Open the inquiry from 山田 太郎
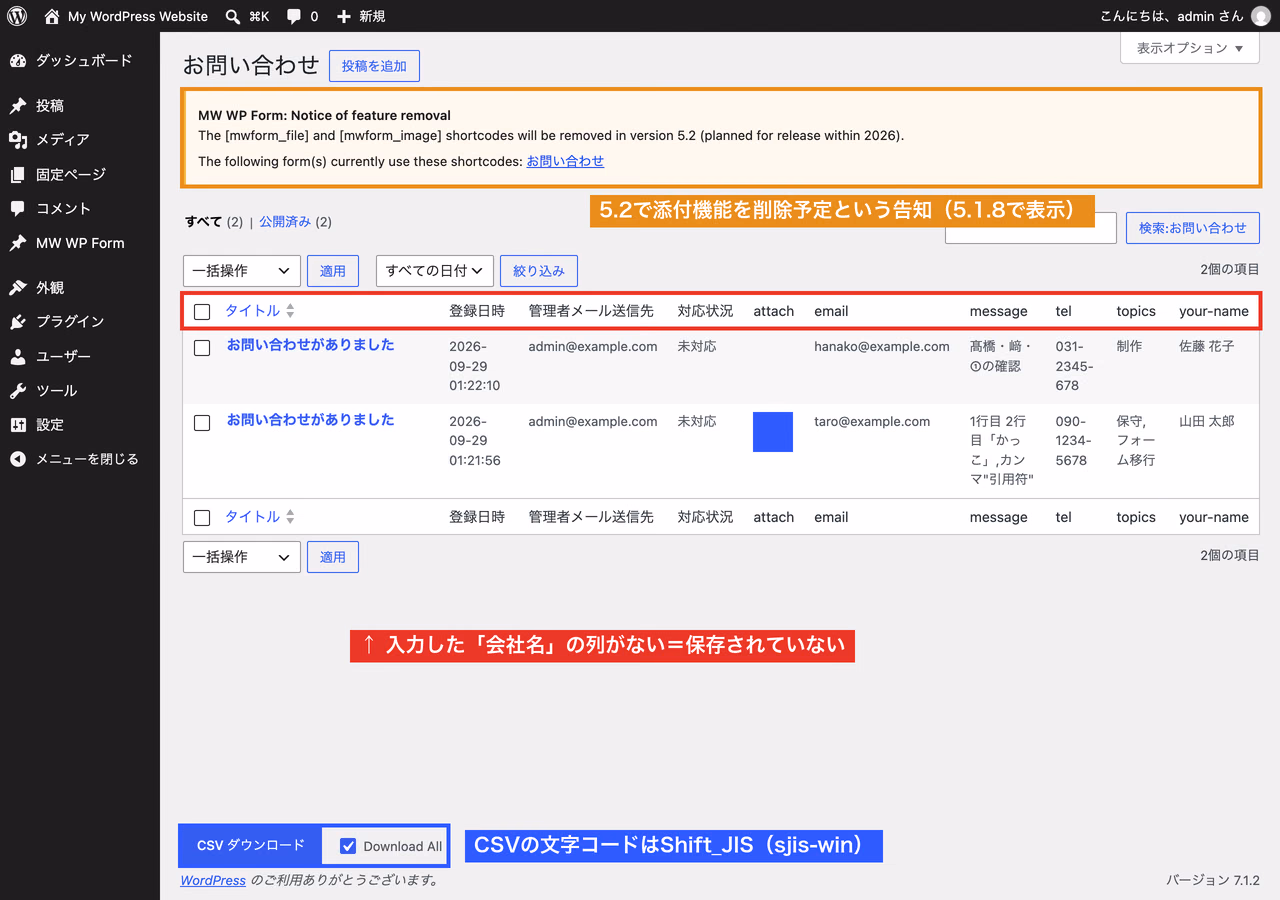This screenshot has width=1280, height=900. [x=311, y=420]
